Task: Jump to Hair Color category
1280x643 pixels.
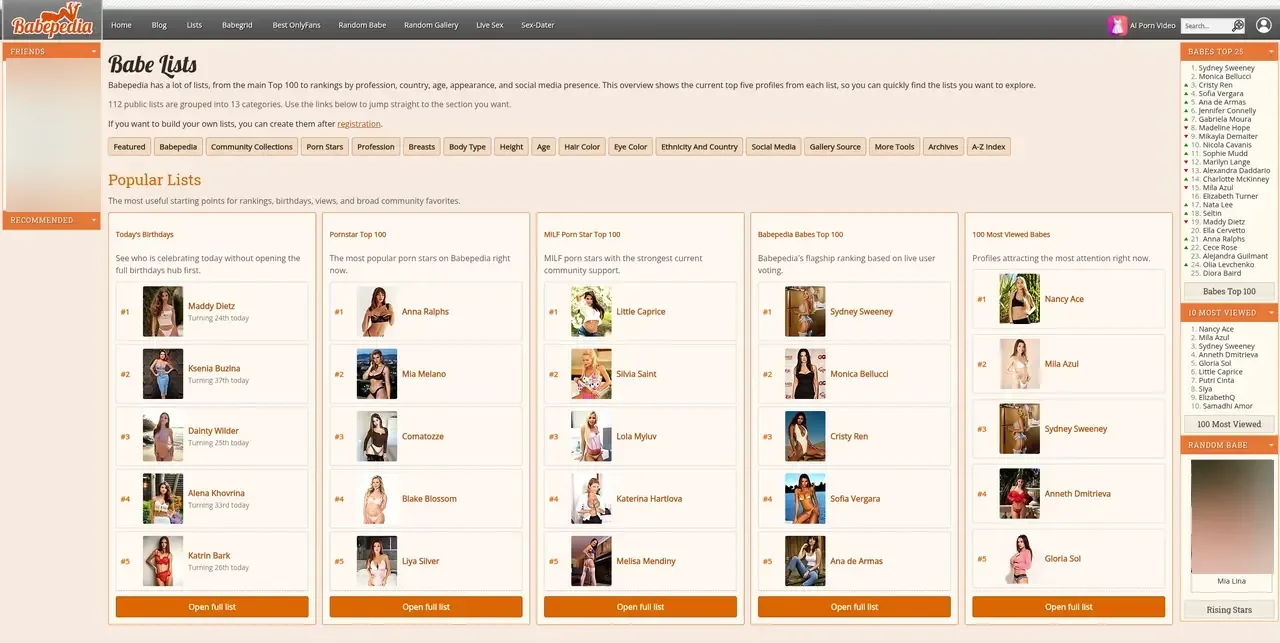Action: (582, 147)
